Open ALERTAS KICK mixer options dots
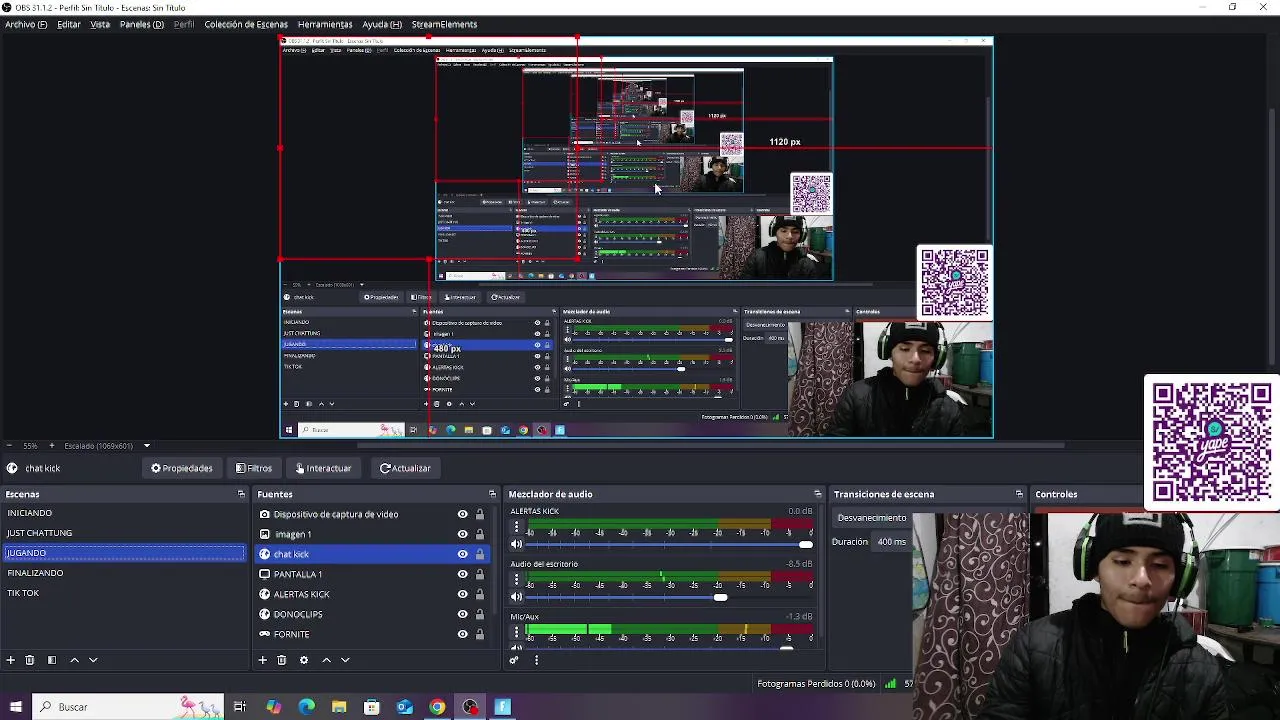The image size is (1280, 720). click(x=517, y=527)
